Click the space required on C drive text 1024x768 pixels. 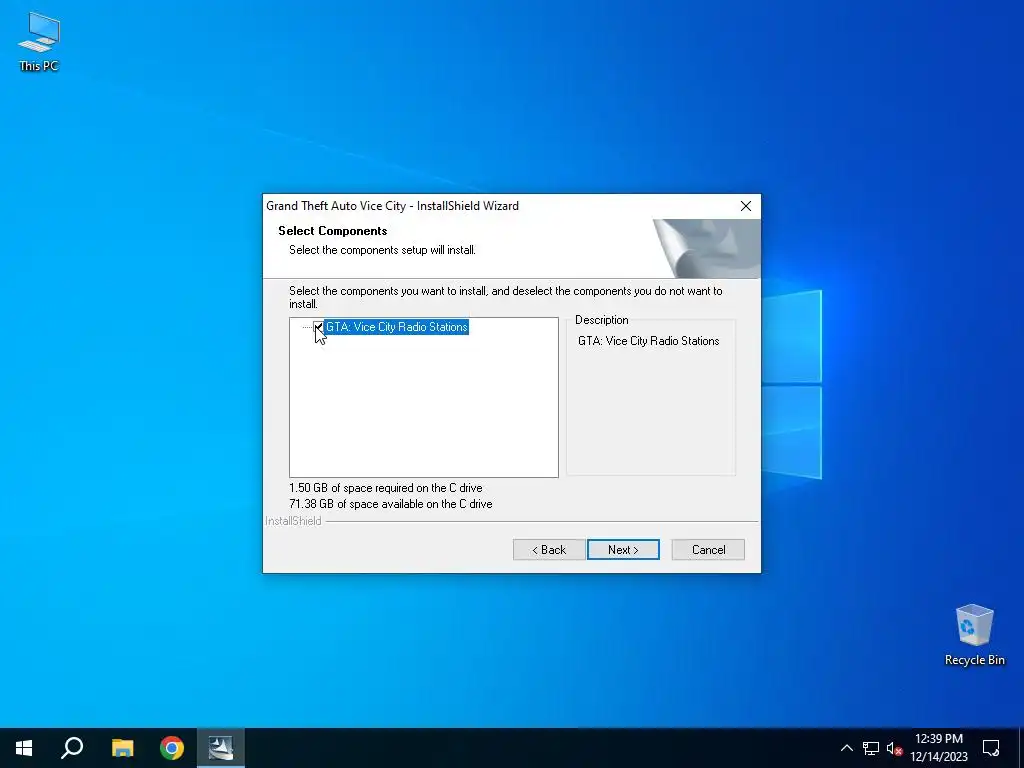tap(386, 488)
